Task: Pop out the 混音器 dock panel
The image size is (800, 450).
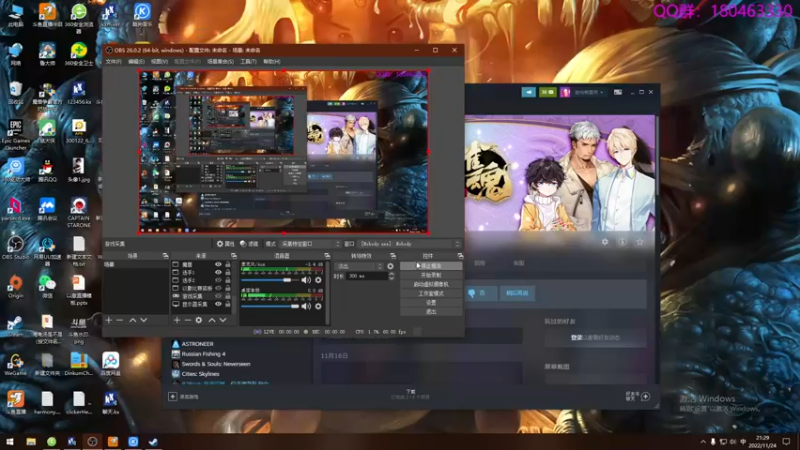Action: pos(327,256)
